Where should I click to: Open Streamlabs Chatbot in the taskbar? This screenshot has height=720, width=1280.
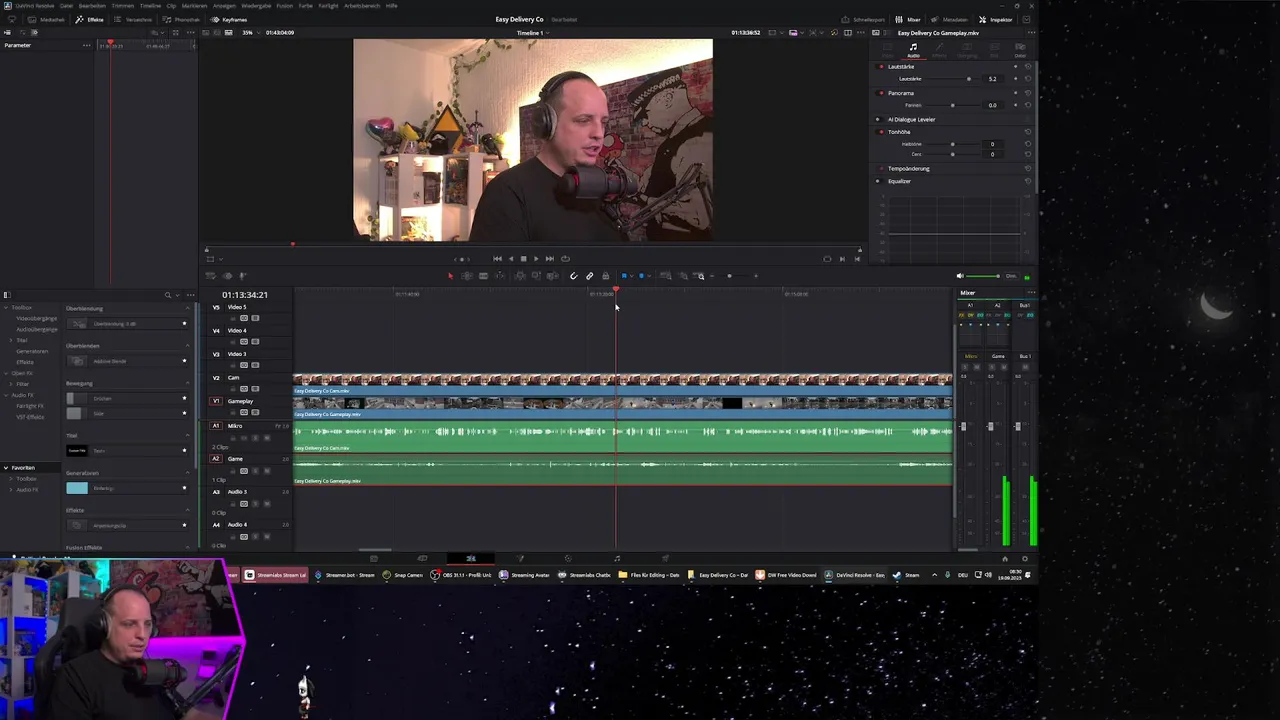pyautogui.click(x=584, y=575)
